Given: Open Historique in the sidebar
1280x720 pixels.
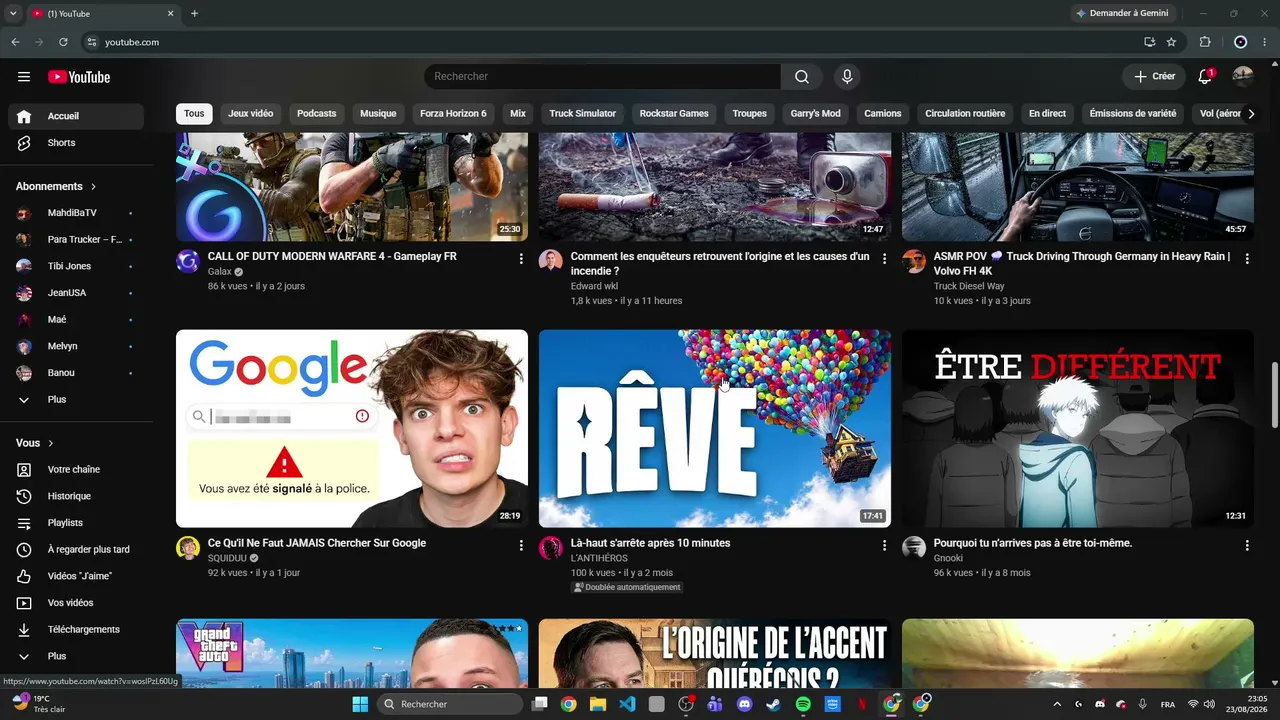Looking at the screenshot, I should tap(76, 496).
